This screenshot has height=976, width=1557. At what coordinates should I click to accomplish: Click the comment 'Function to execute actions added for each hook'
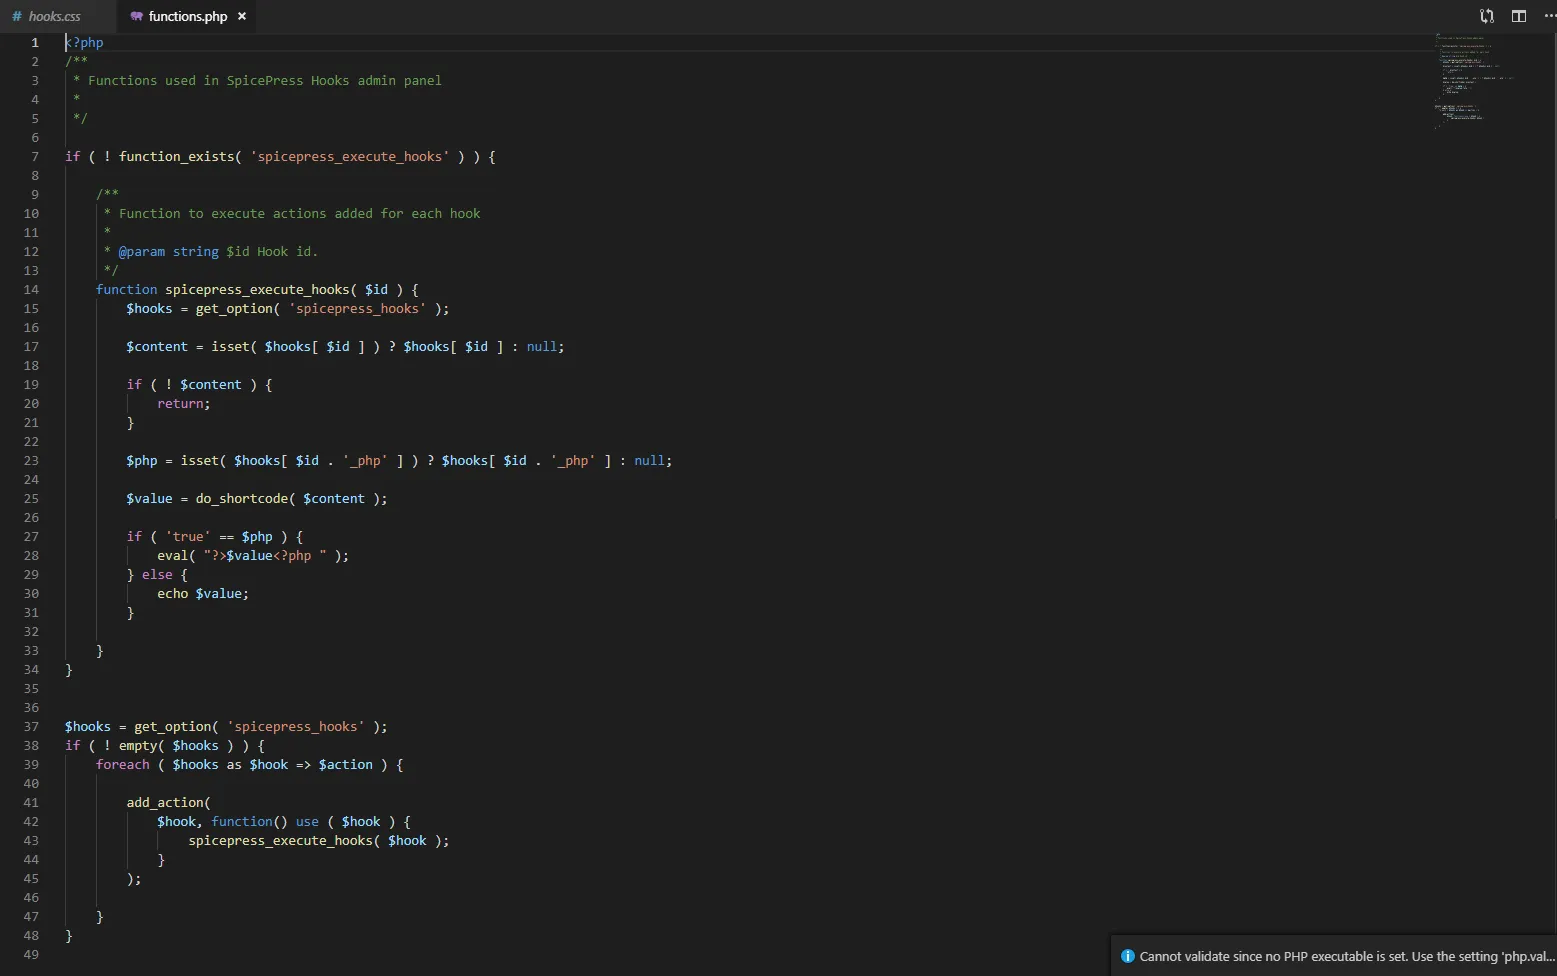click(x=300, y=213)
